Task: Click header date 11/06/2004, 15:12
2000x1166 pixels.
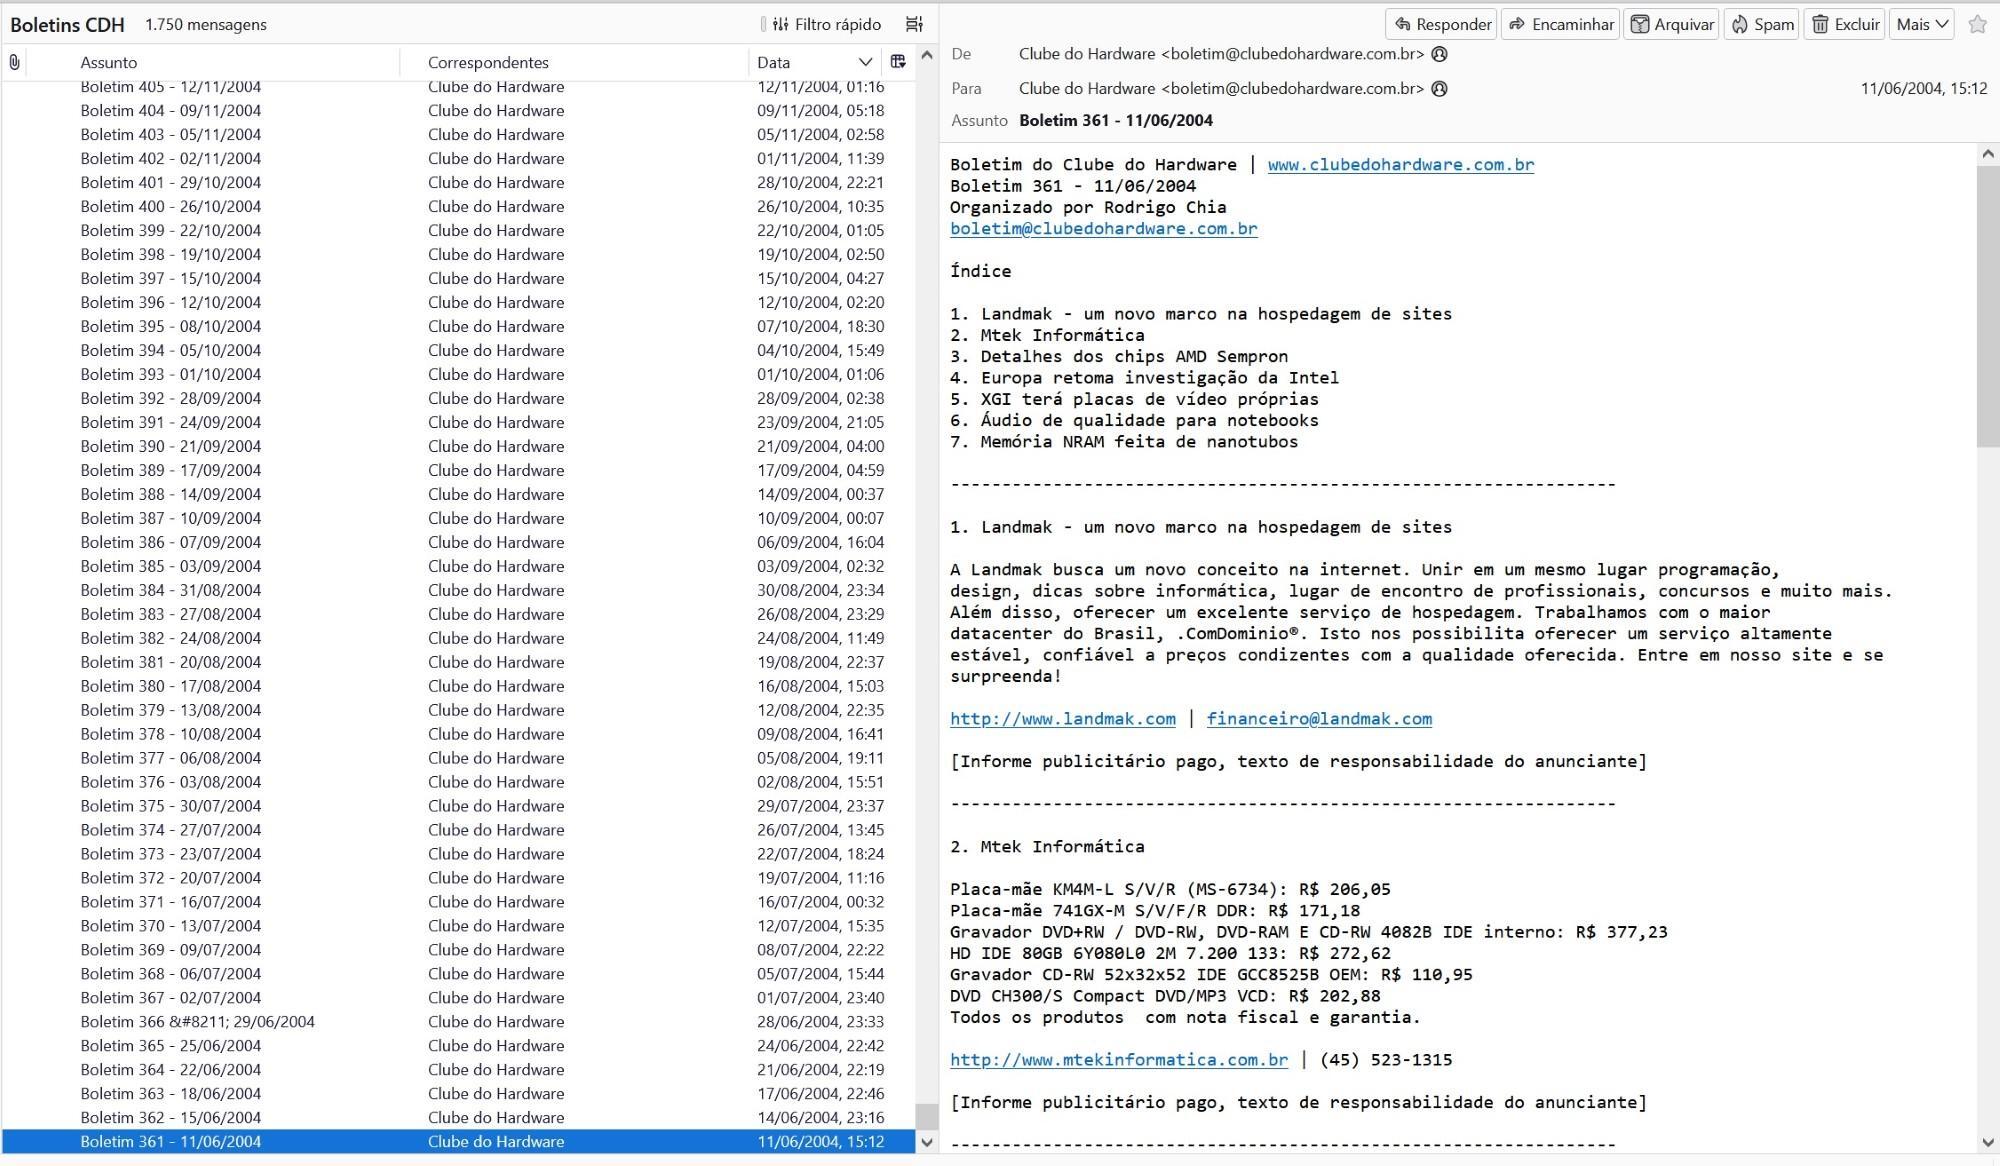Action: tap(1924, 89)
